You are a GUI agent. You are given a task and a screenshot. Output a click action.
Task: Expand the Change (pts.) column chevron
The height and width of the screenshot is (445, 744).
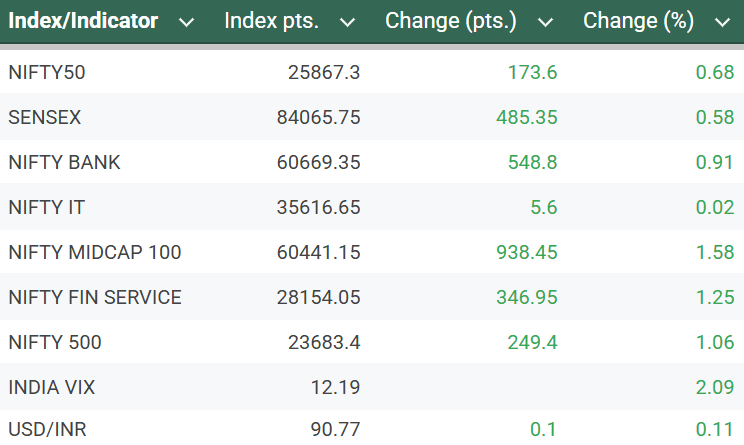tap(545, 22)
